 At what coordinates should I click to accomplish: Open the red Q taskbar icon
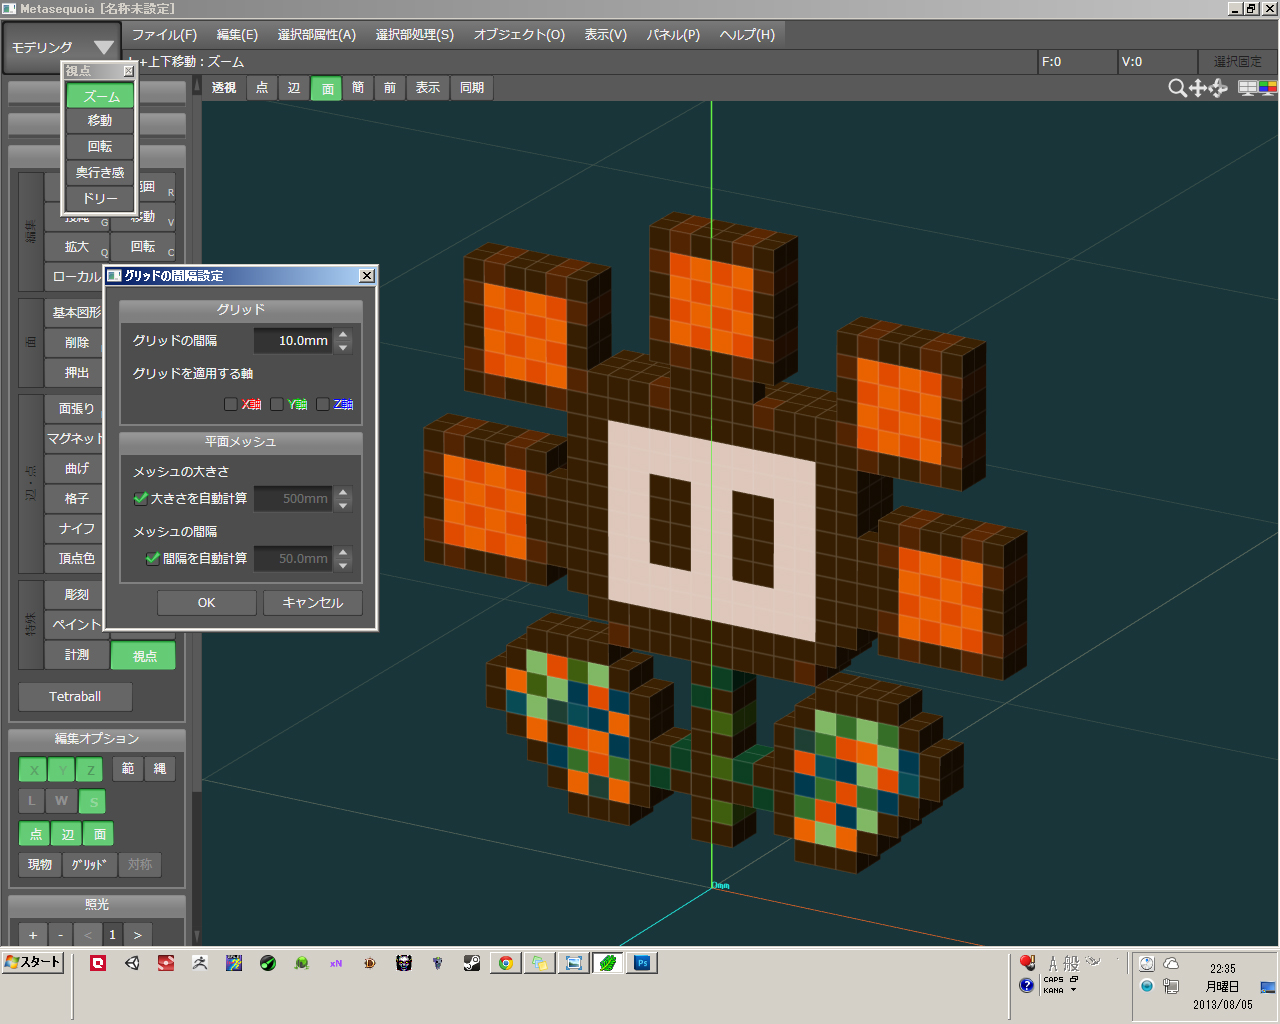click(x=98, y=963)
